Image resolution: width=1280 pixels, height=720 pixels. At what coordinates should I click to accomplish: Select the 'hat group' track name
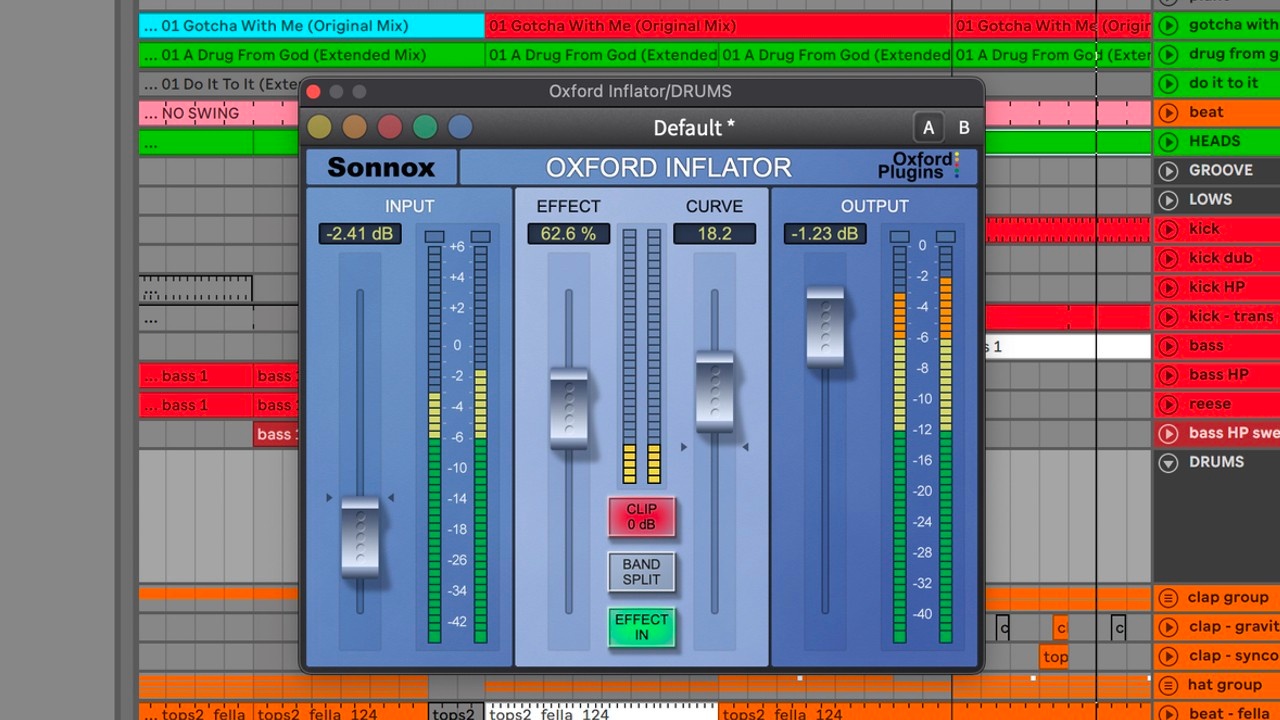pyautogui.click(x=1225, y=685)
